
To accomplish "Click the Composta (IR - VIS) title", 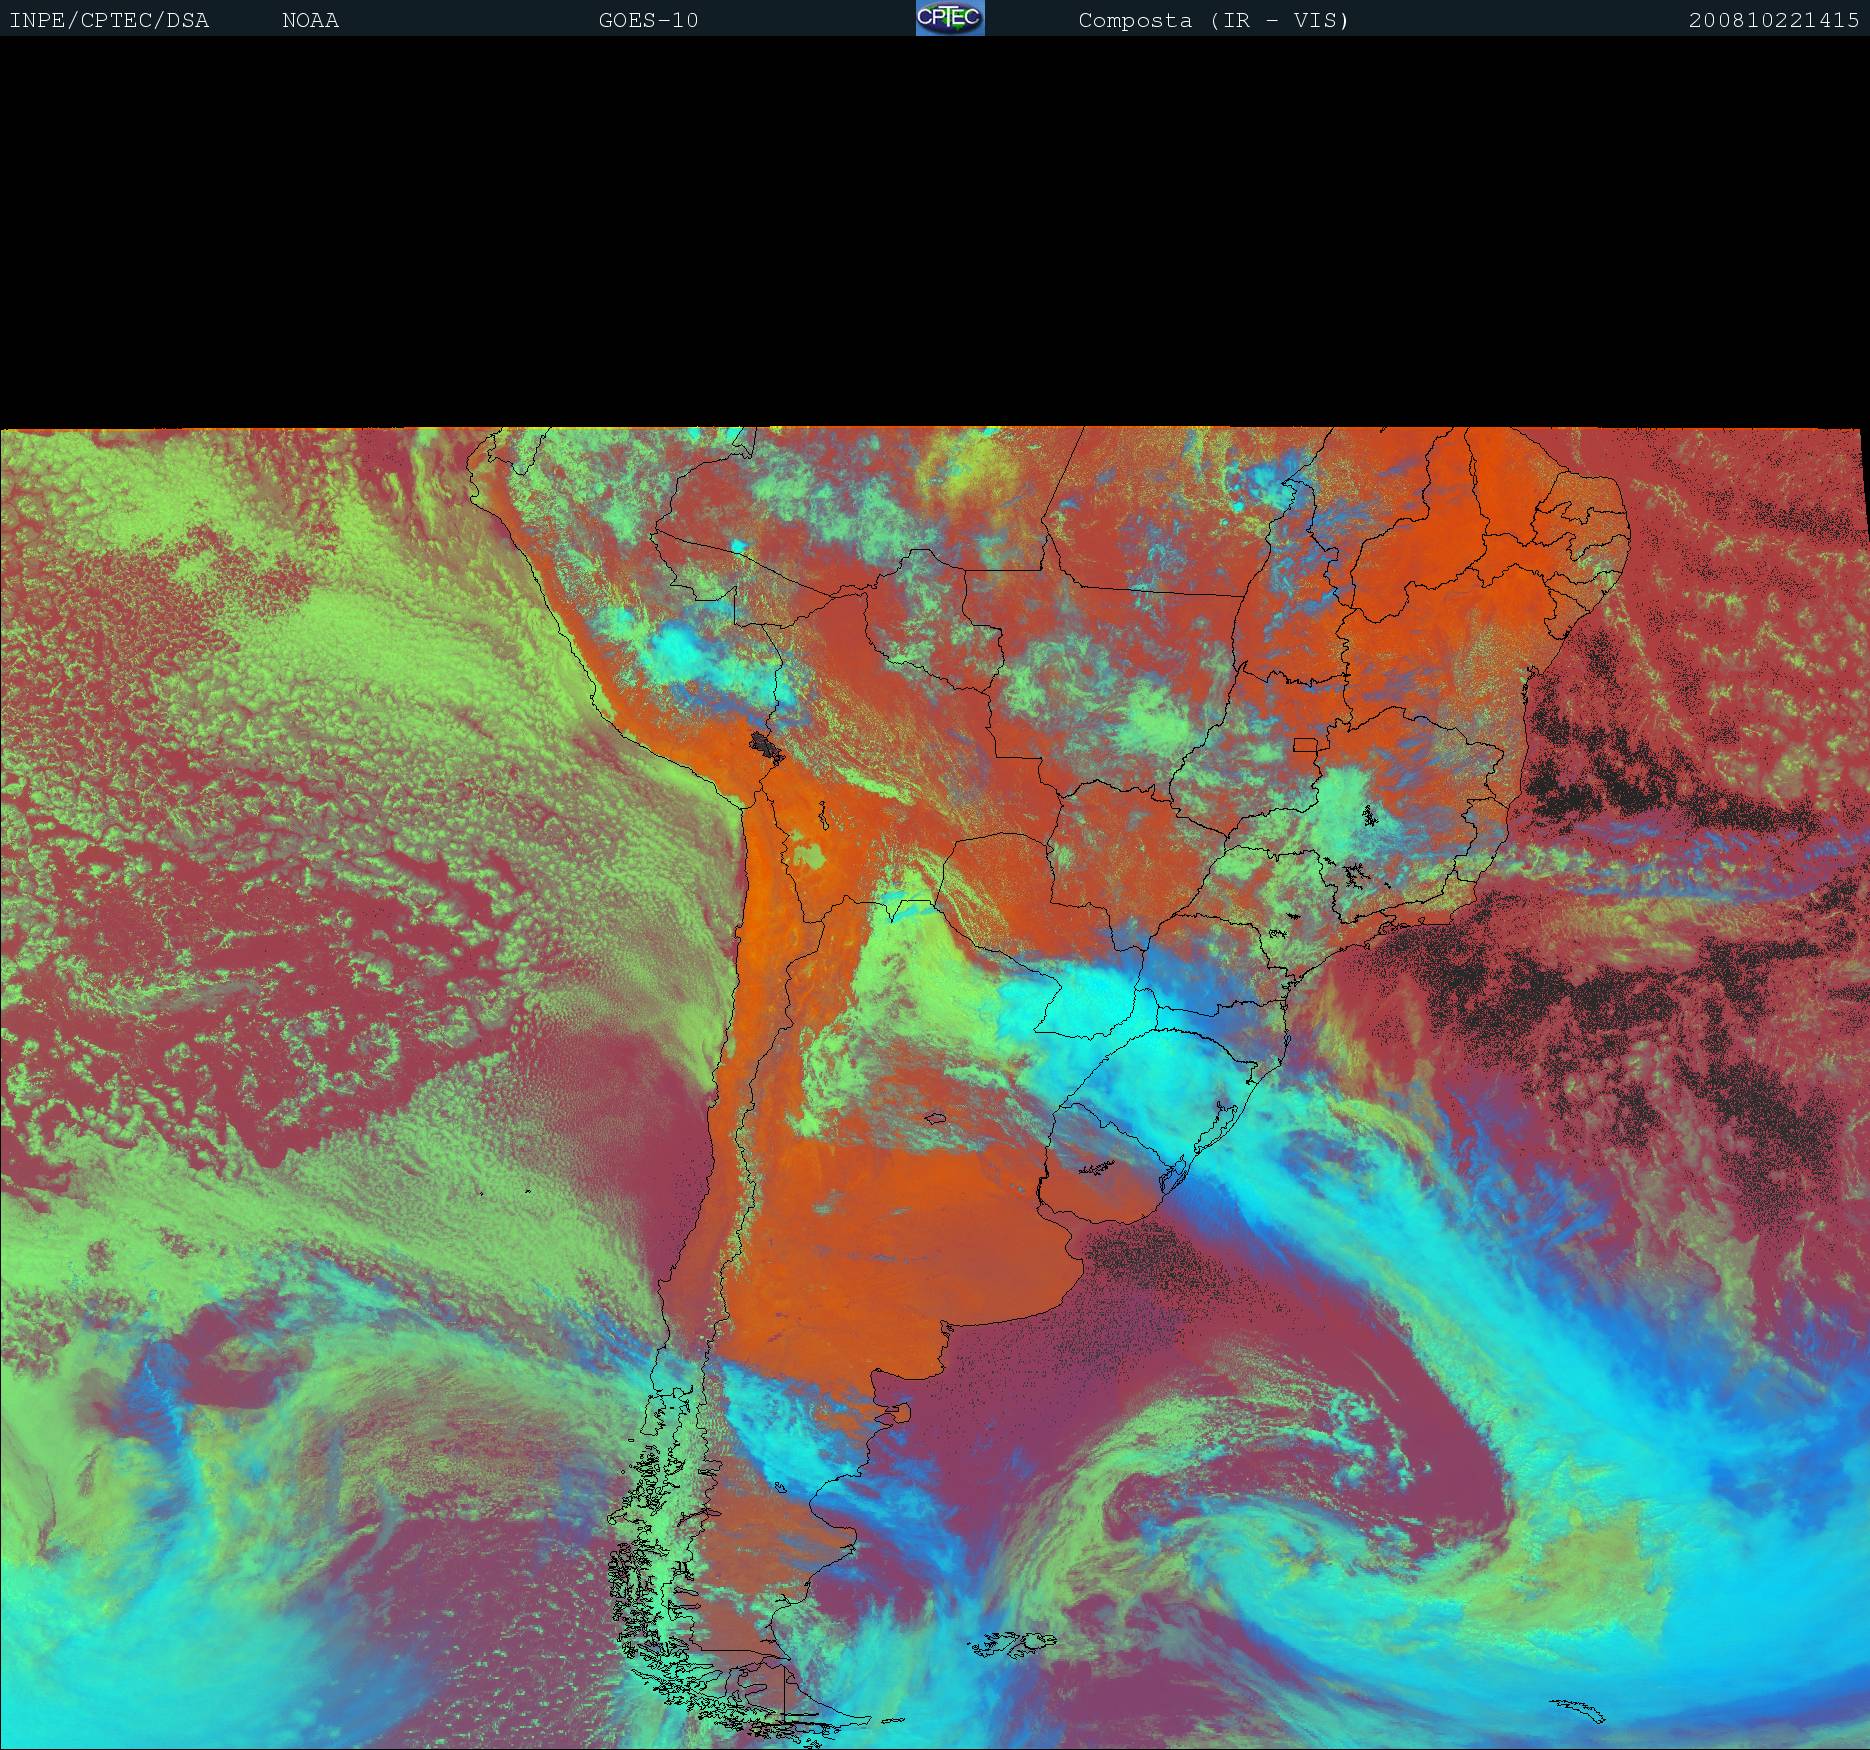I will point(1213,20).
